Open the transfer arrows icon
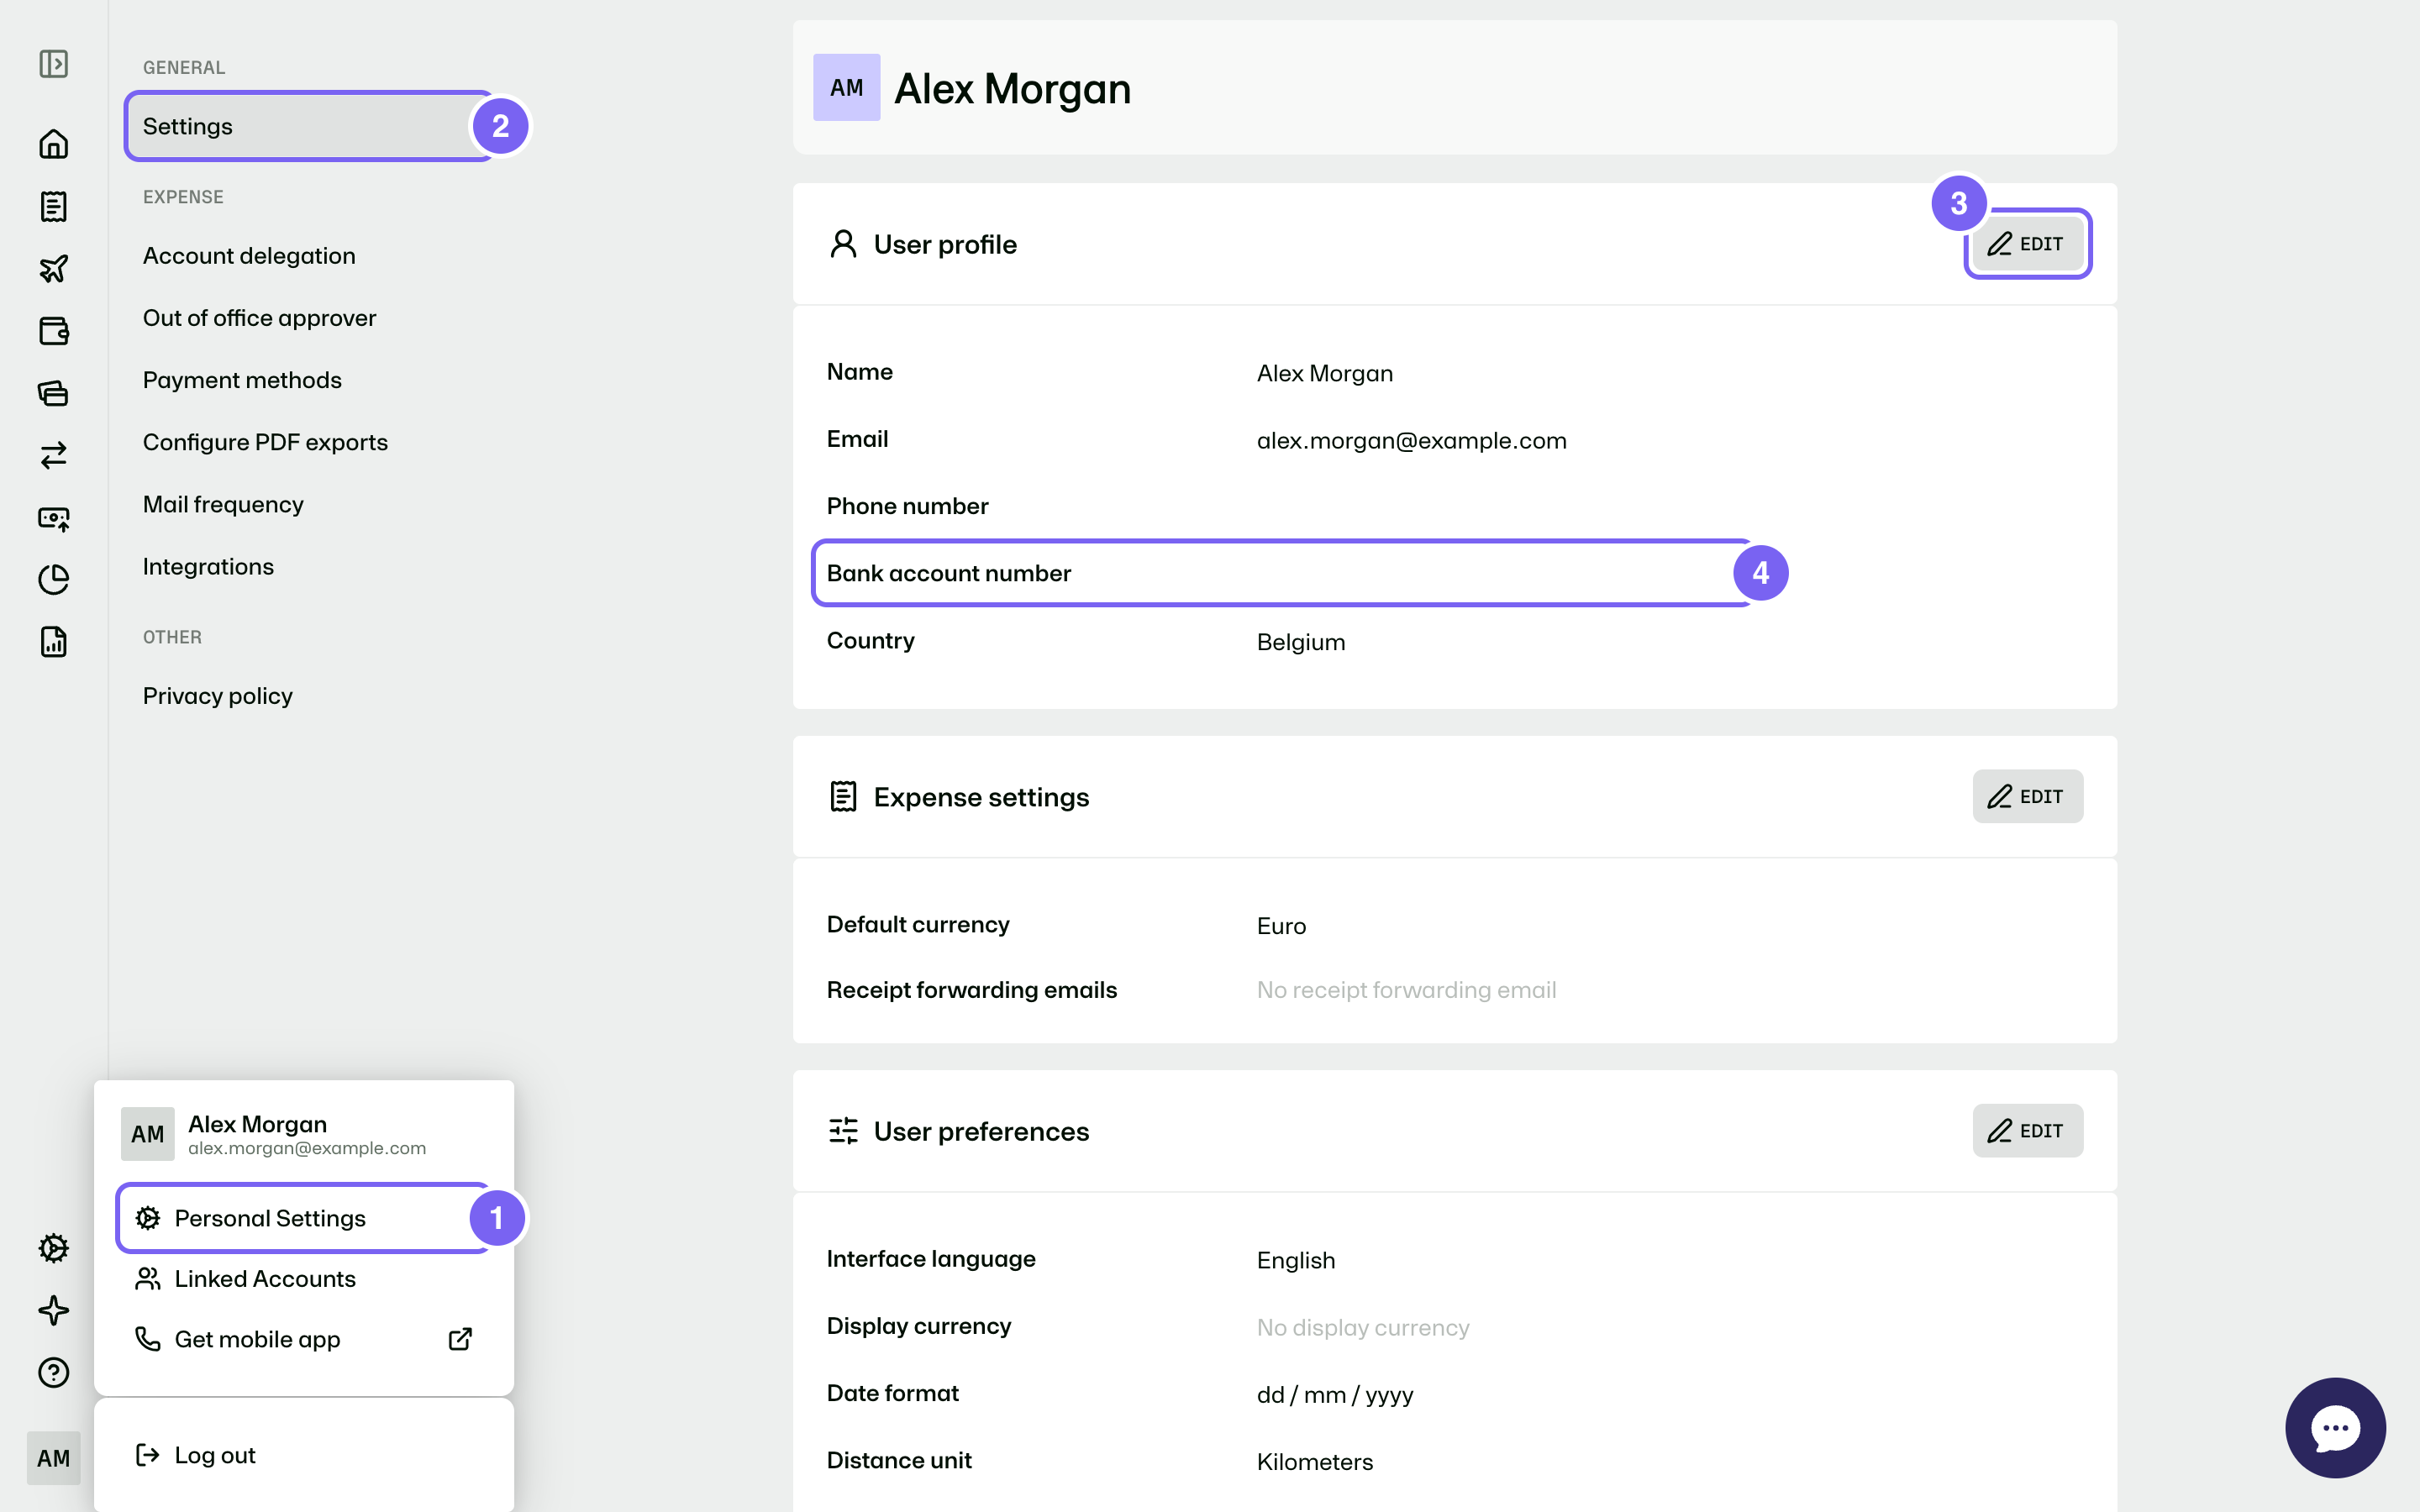Image resolution: width=2420 pixels, height=1512 pixels. coord(54,455)
